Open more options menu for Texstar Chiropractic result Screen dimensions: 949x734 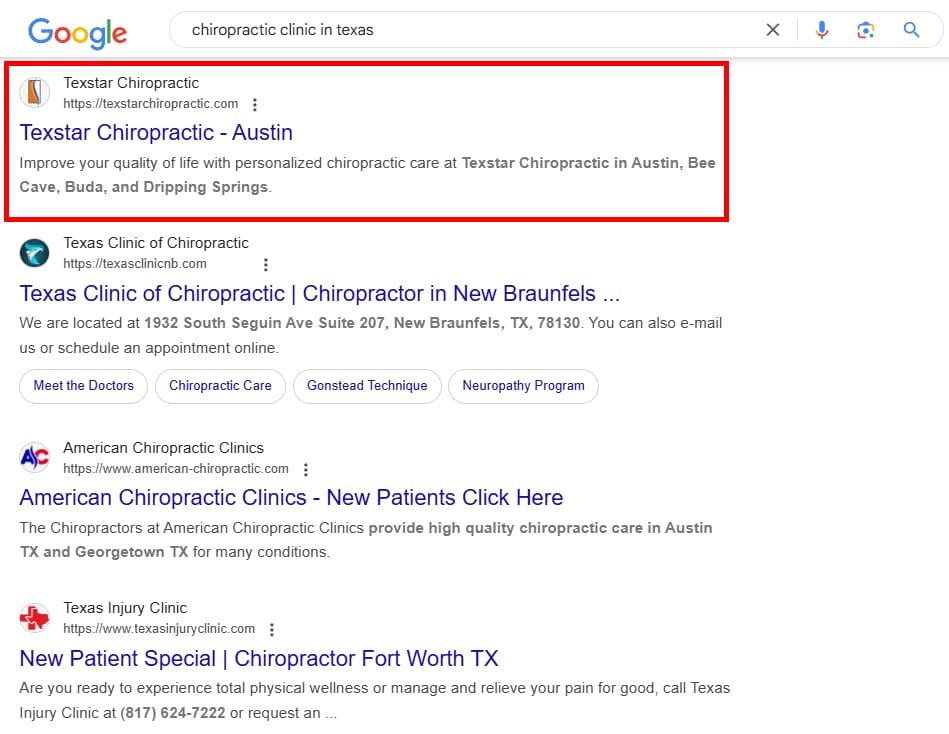[255, 105]
